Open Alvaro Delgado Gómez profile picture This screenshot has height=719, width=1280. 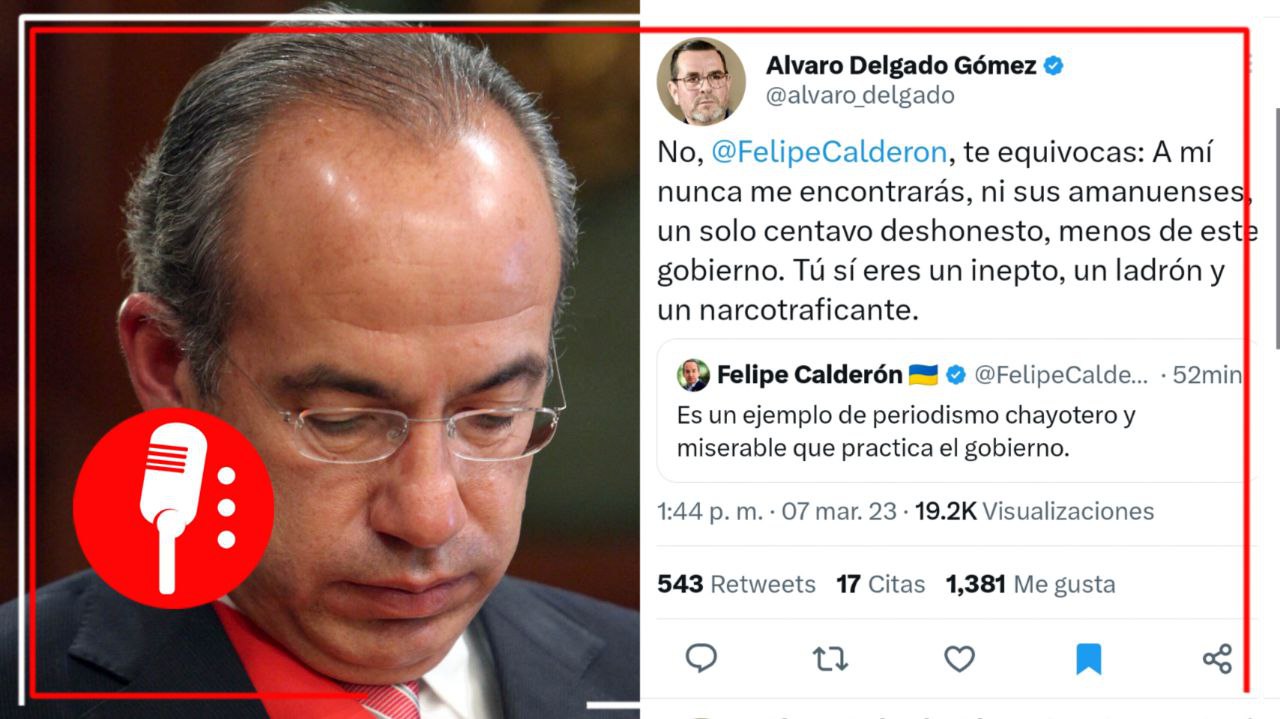[x=701, y=82]
